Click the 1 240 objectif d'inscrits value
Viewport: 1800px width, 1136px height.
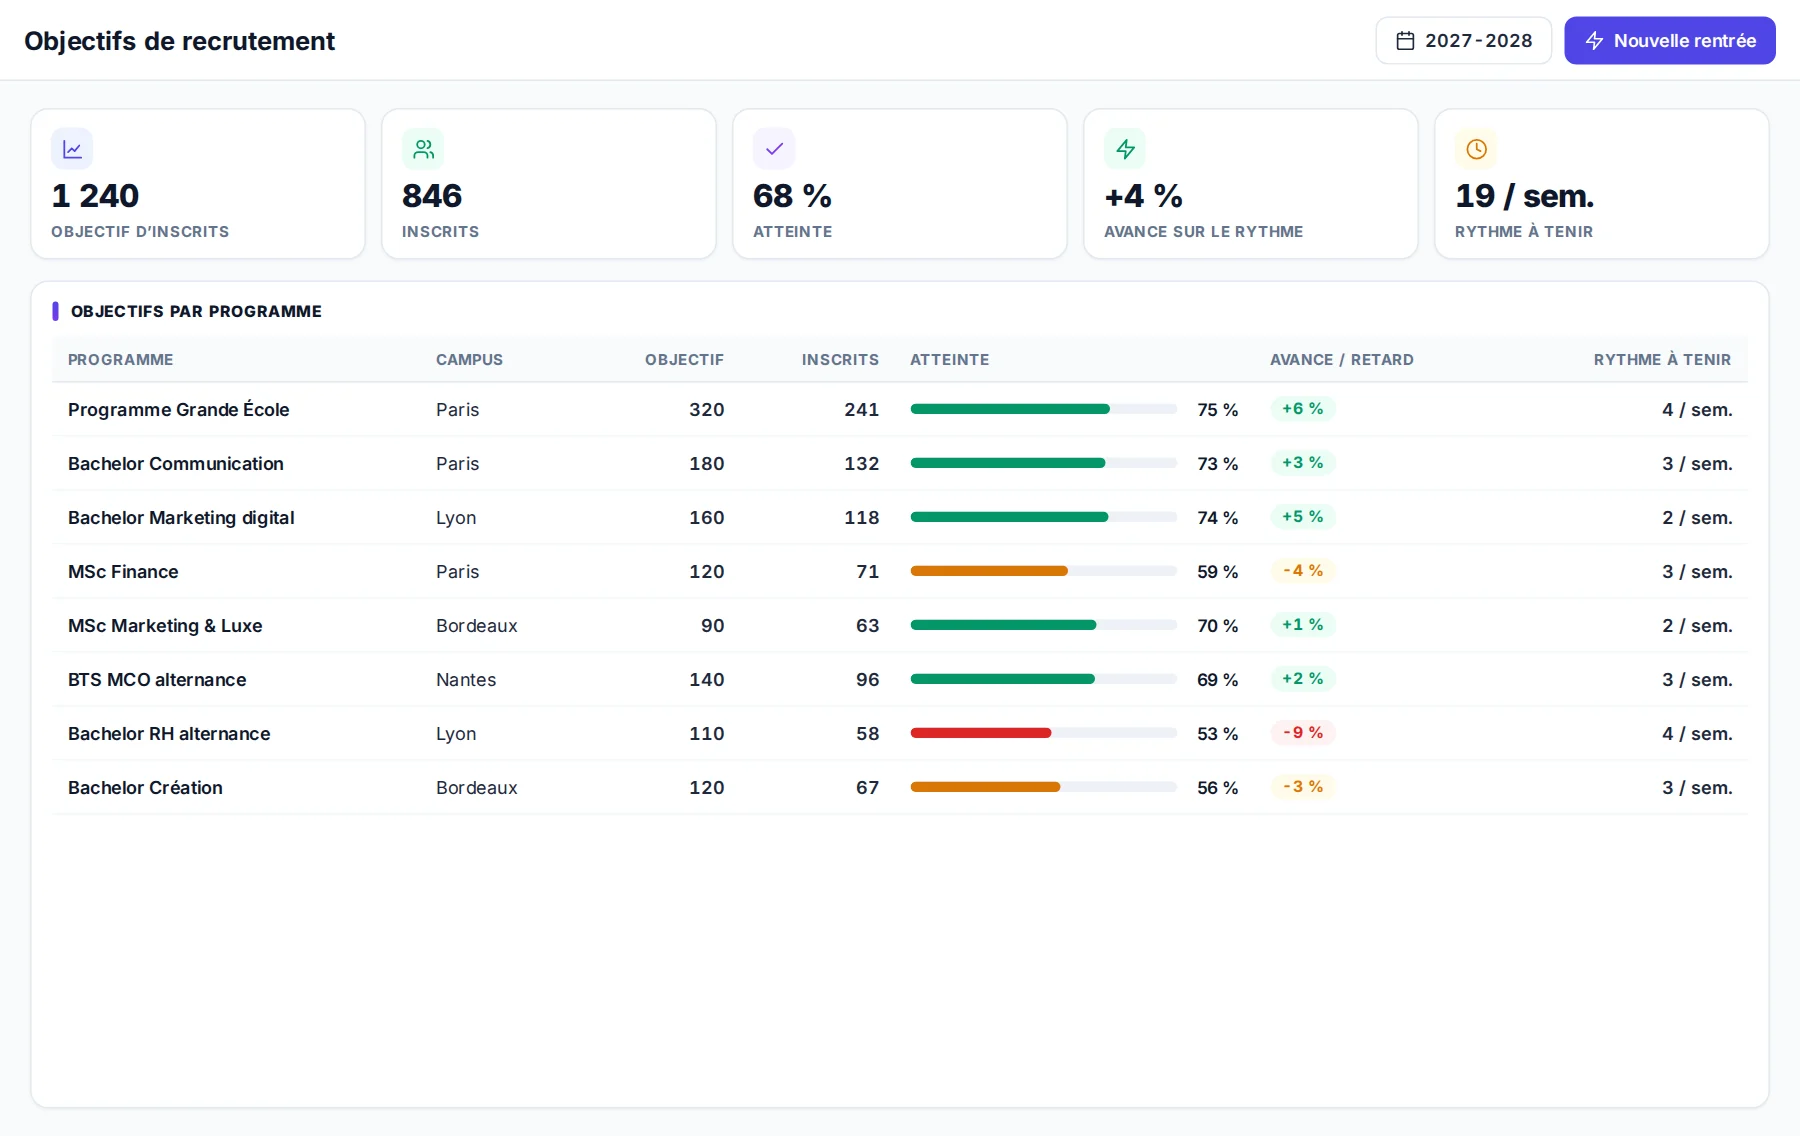tap(95, 196)
